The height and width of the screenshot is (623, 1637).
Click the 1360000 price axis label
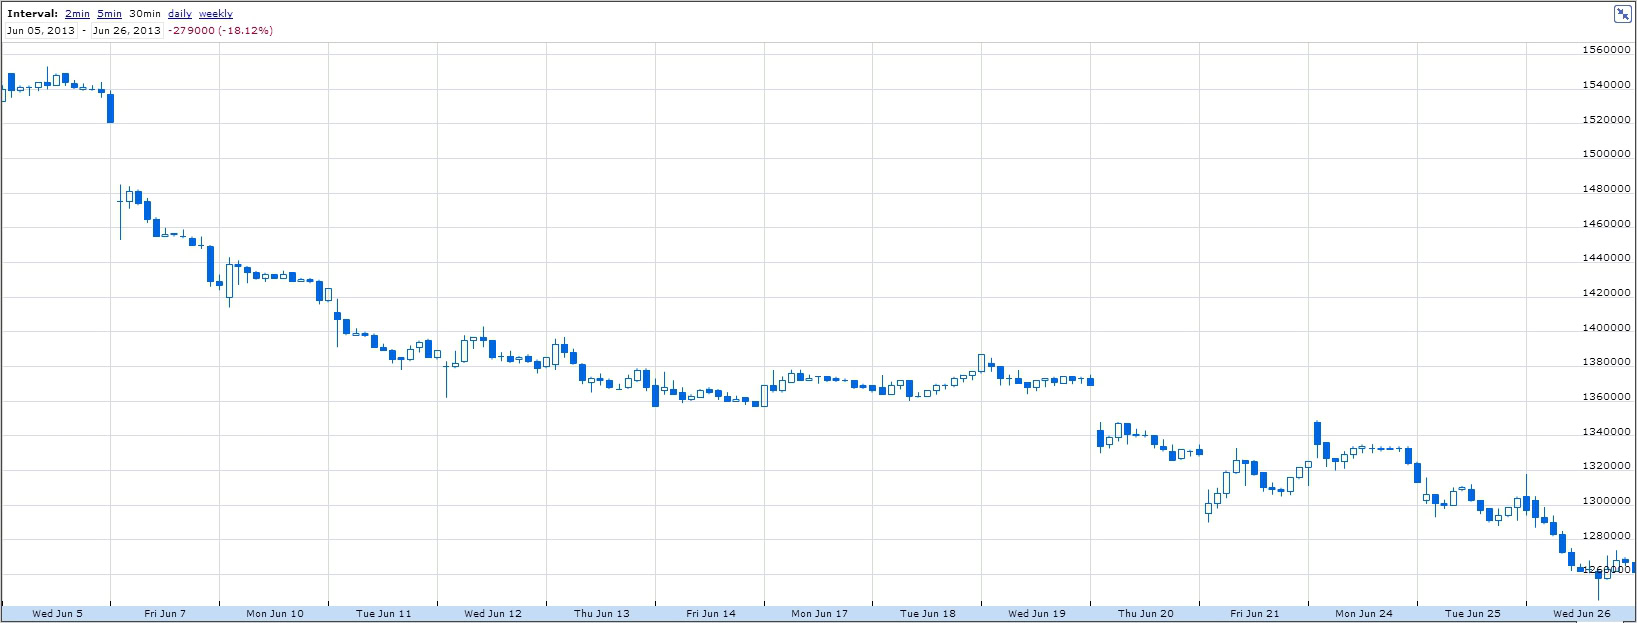pyautogui.click(x=1608, y=397)
